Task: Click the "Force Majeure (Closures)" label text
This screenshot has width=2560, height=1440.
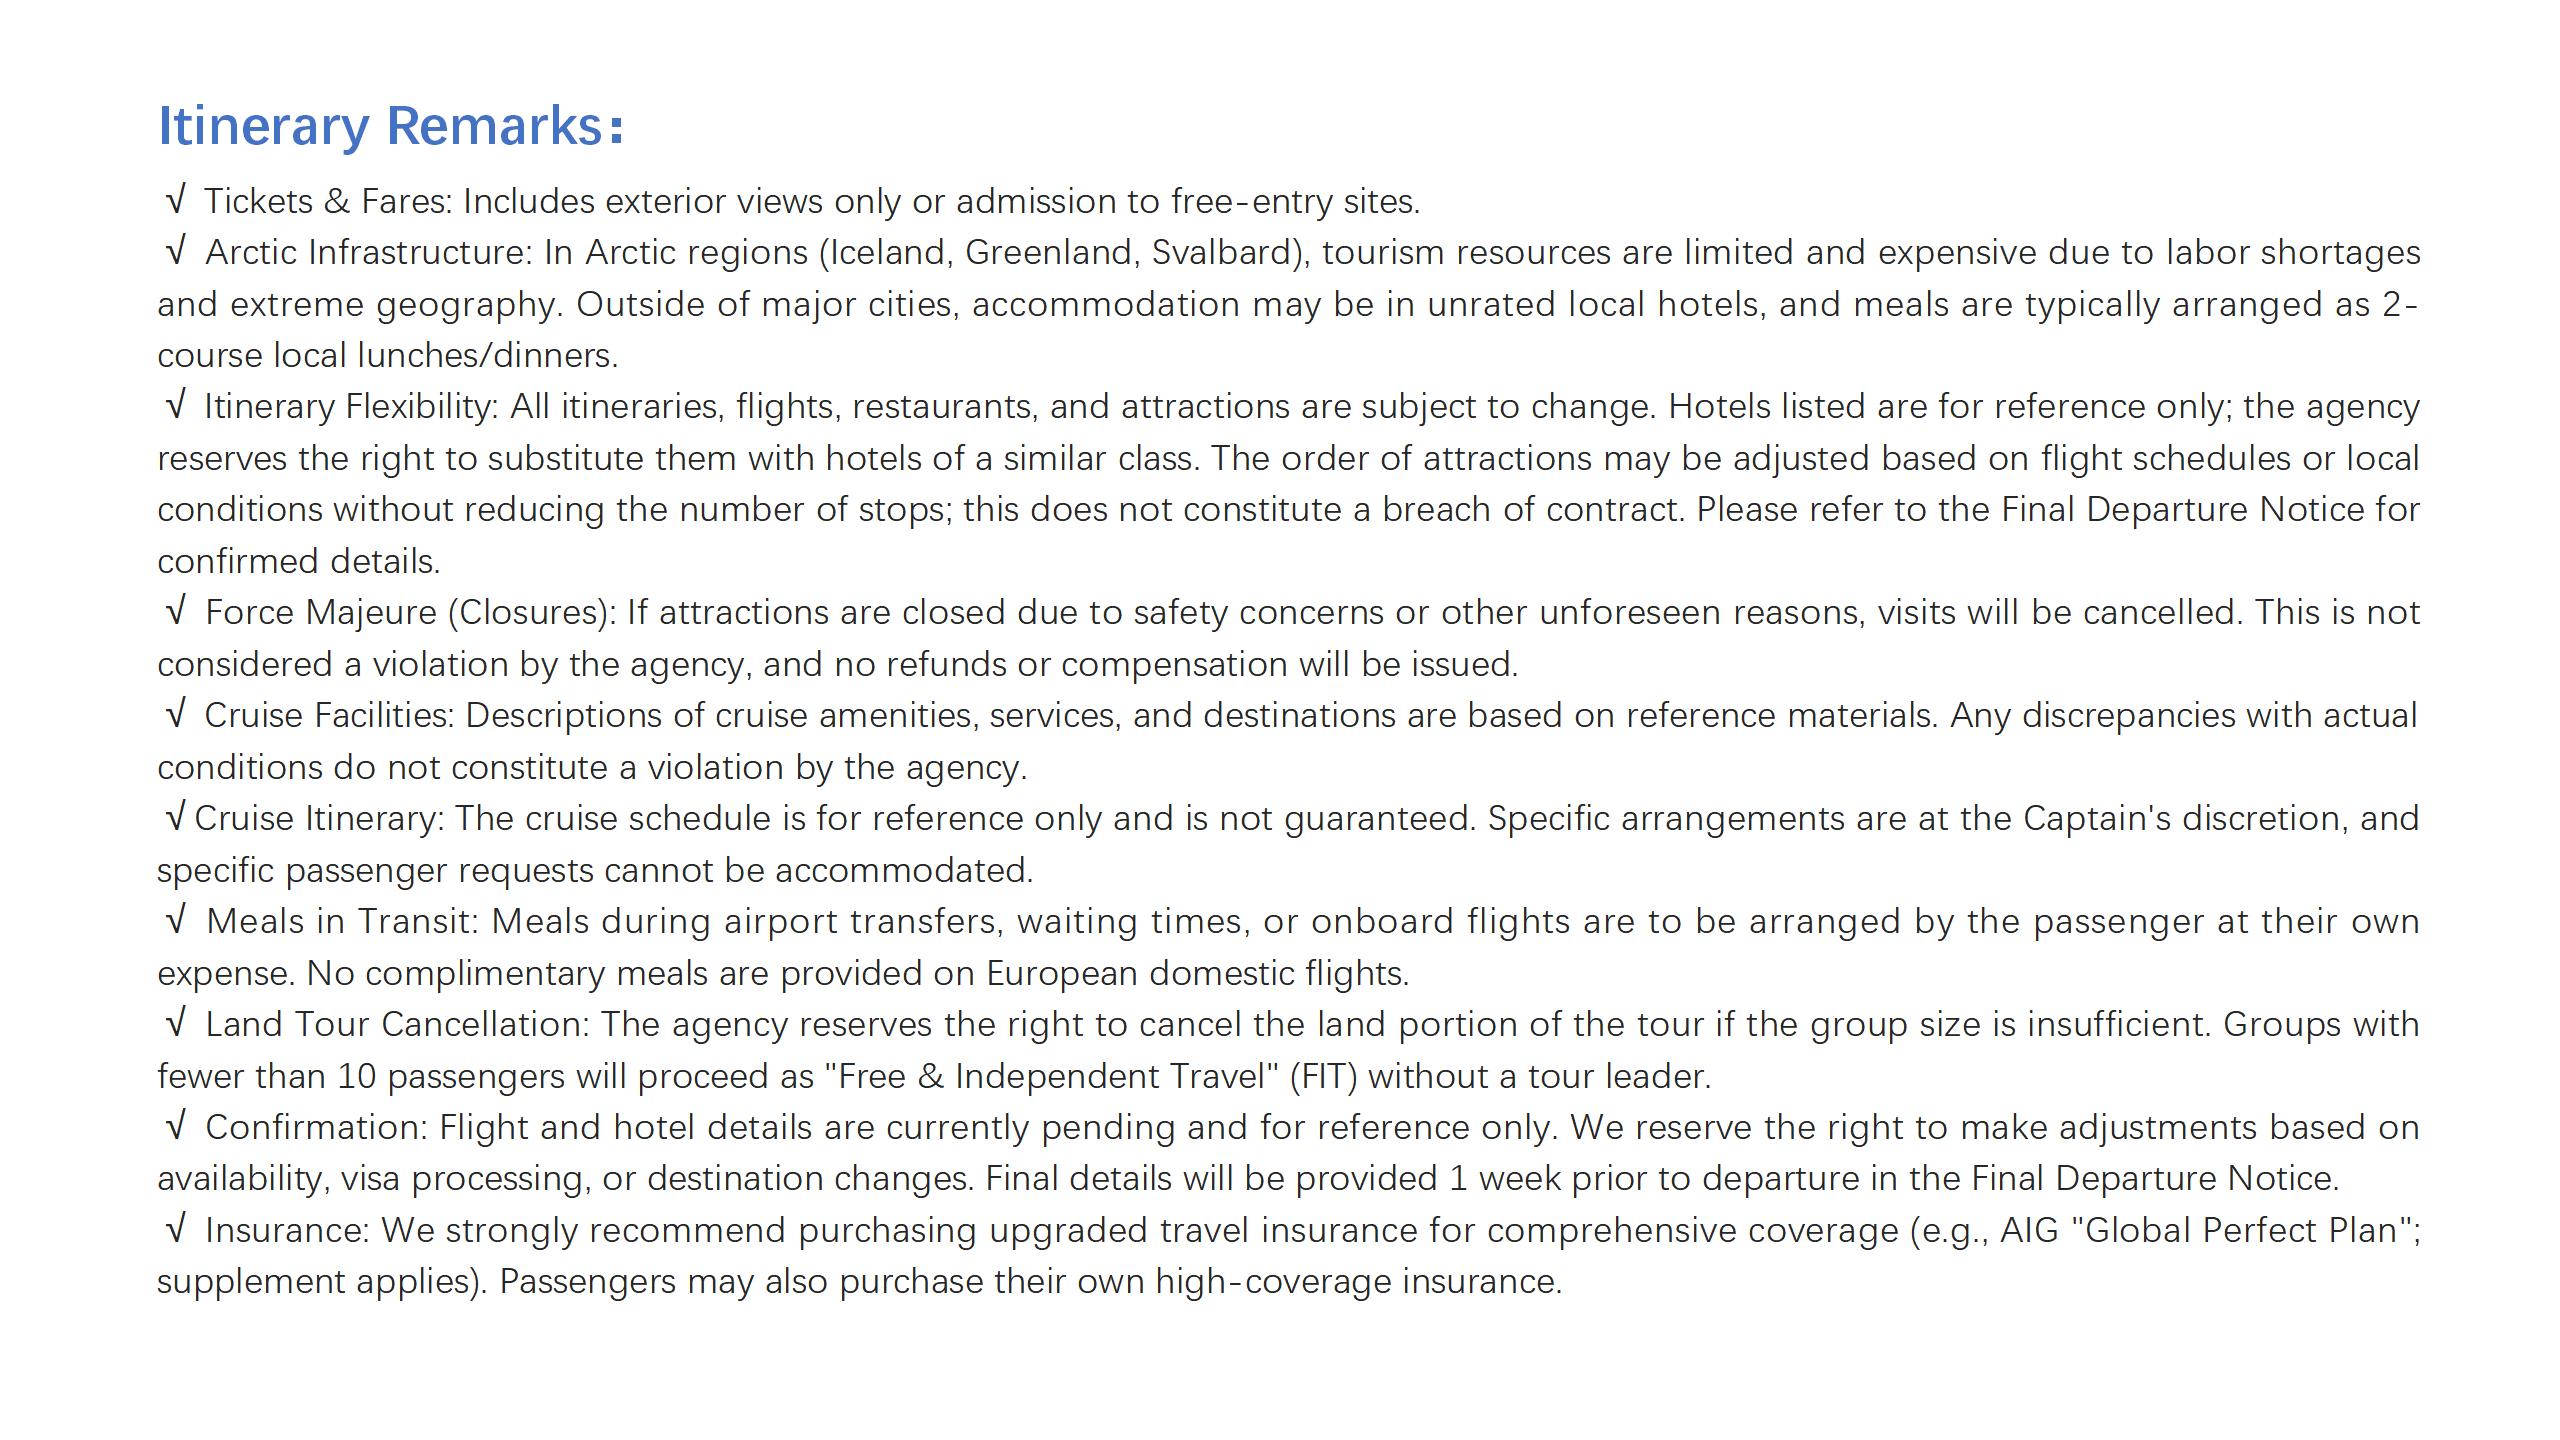Action: point(411,613)
